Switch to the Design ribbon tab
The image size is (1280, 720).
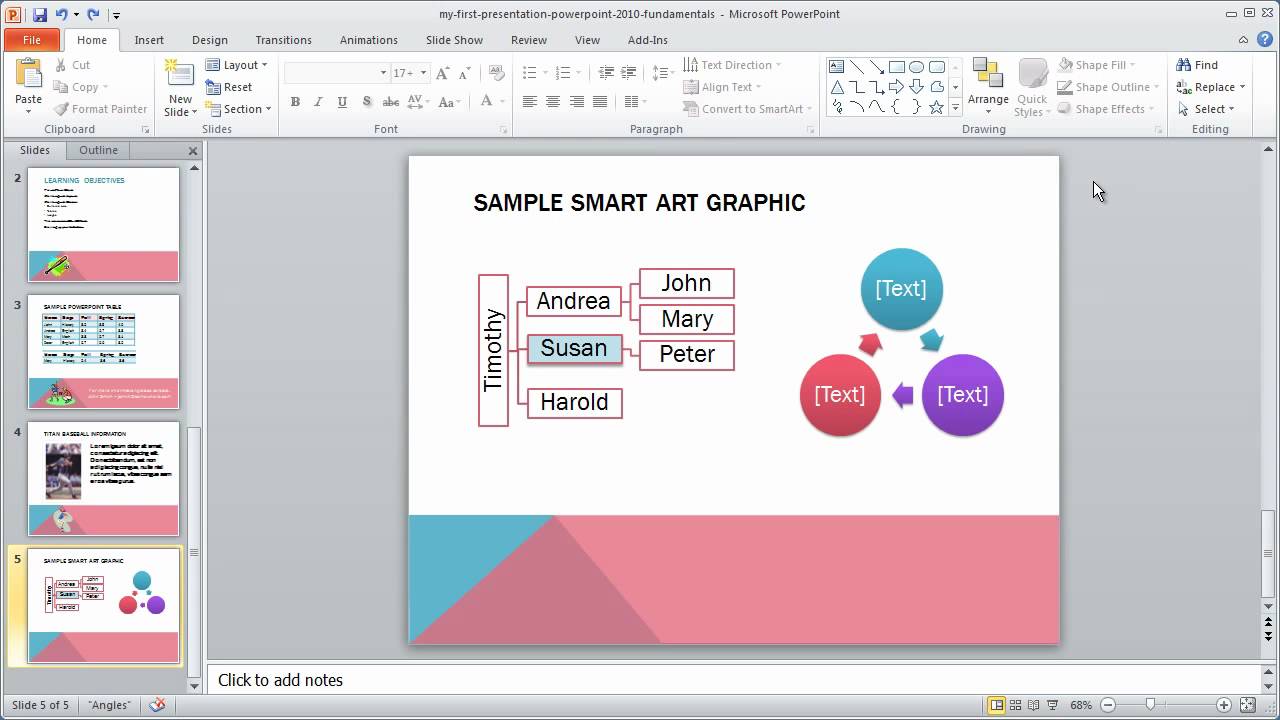(x=210, y=40)
